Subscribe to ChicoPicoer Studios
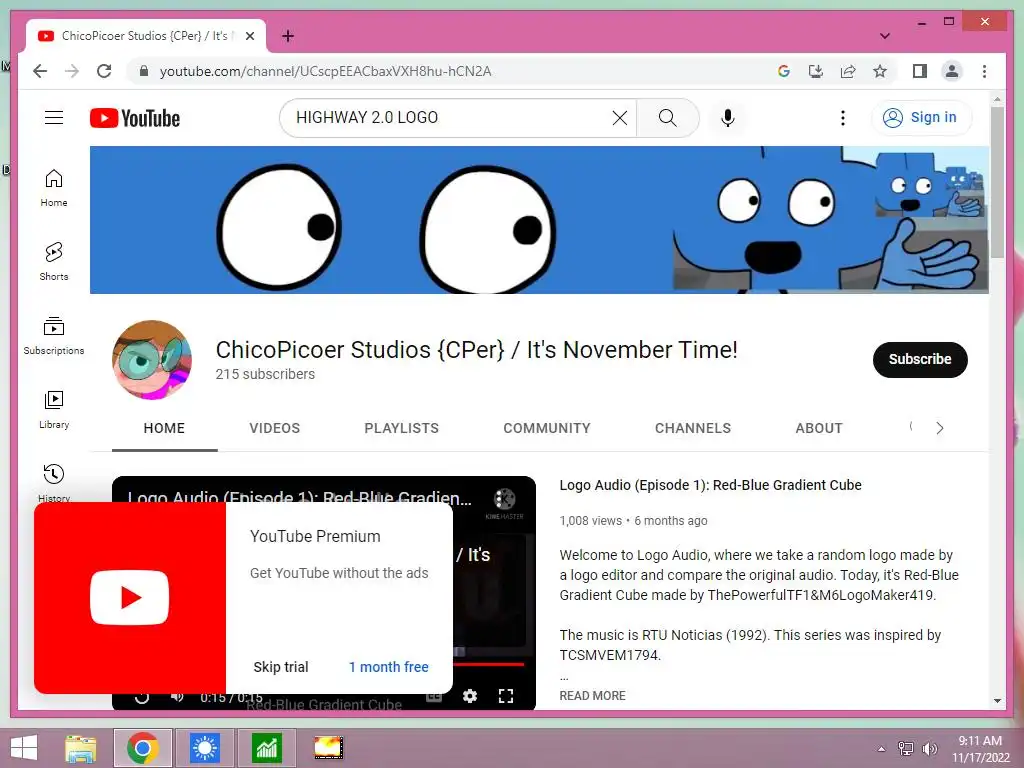 (920, 359)
